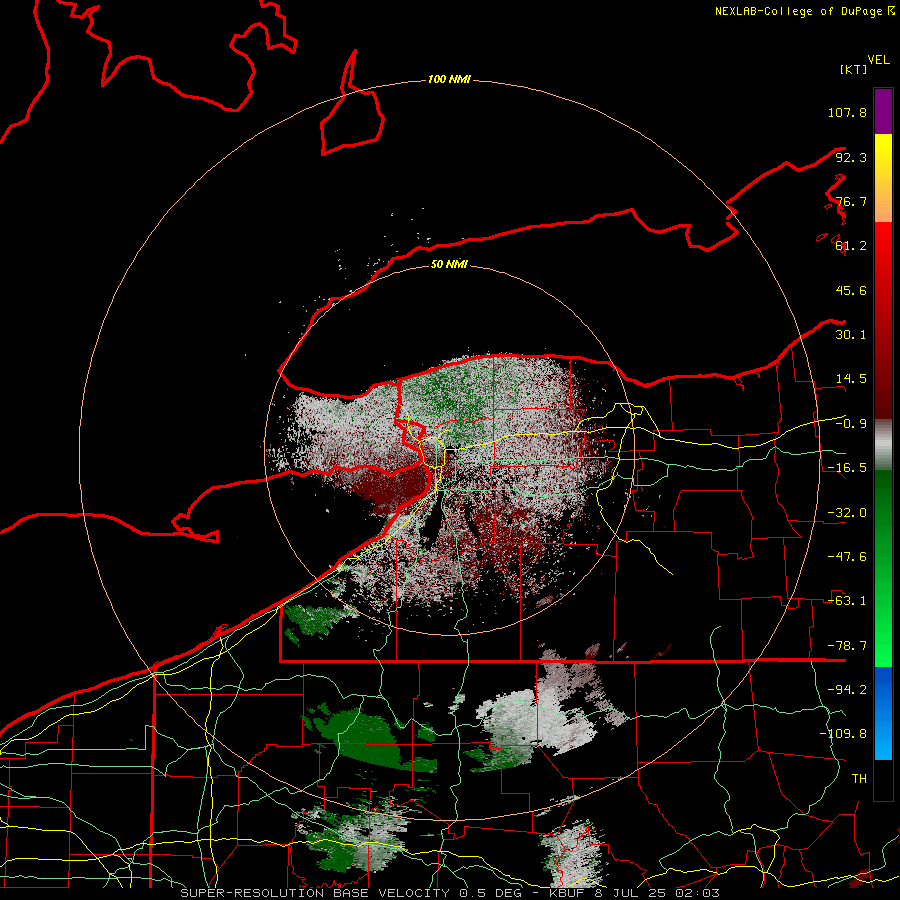The image size is (900, 900).
Task: Click the 50 NMI range ring label
Action: point(449,264)
